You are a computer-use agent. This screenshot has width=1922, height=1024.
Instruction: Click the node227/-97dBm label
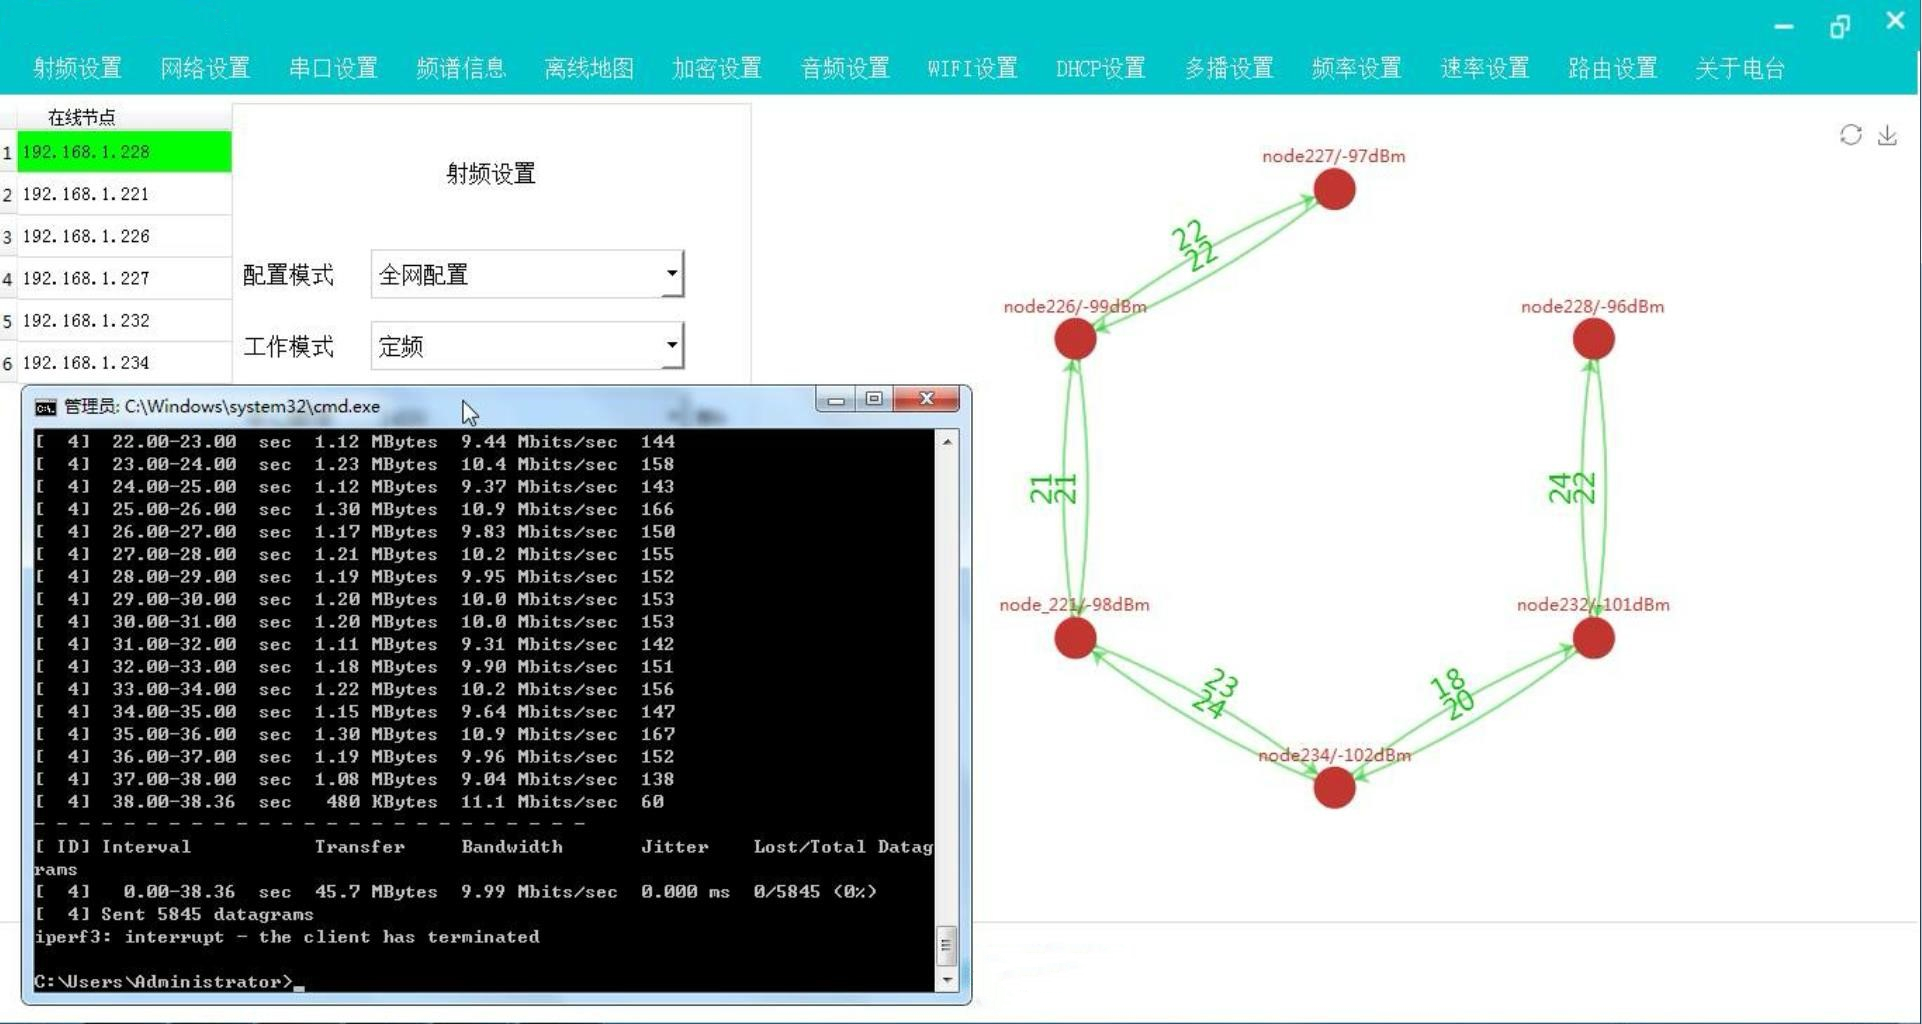coord(1333,156)
